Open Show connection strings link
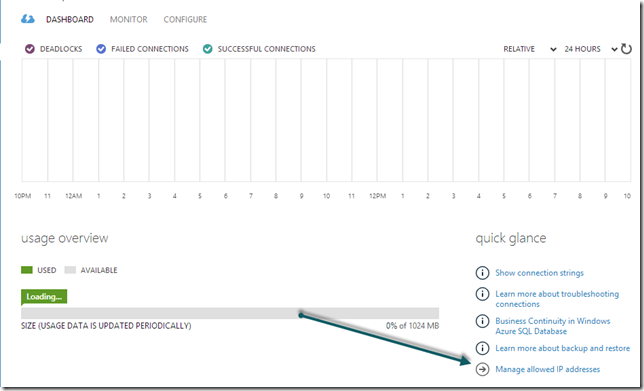644x391 pixels. [x=539, y=273]
